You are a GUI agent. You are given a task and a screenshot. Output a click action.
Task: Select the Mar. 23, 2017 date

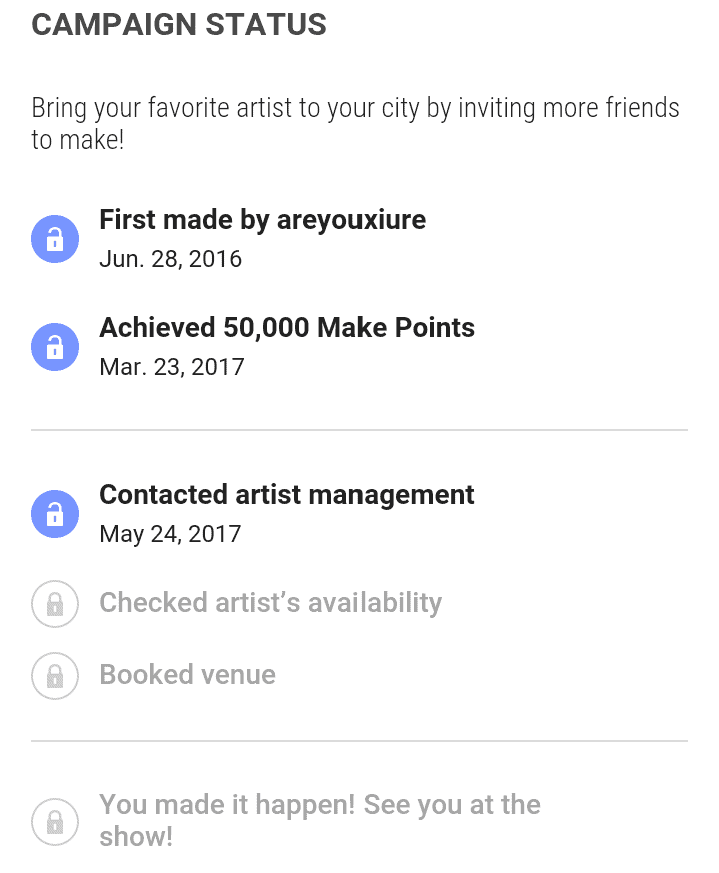pos(172,367)
